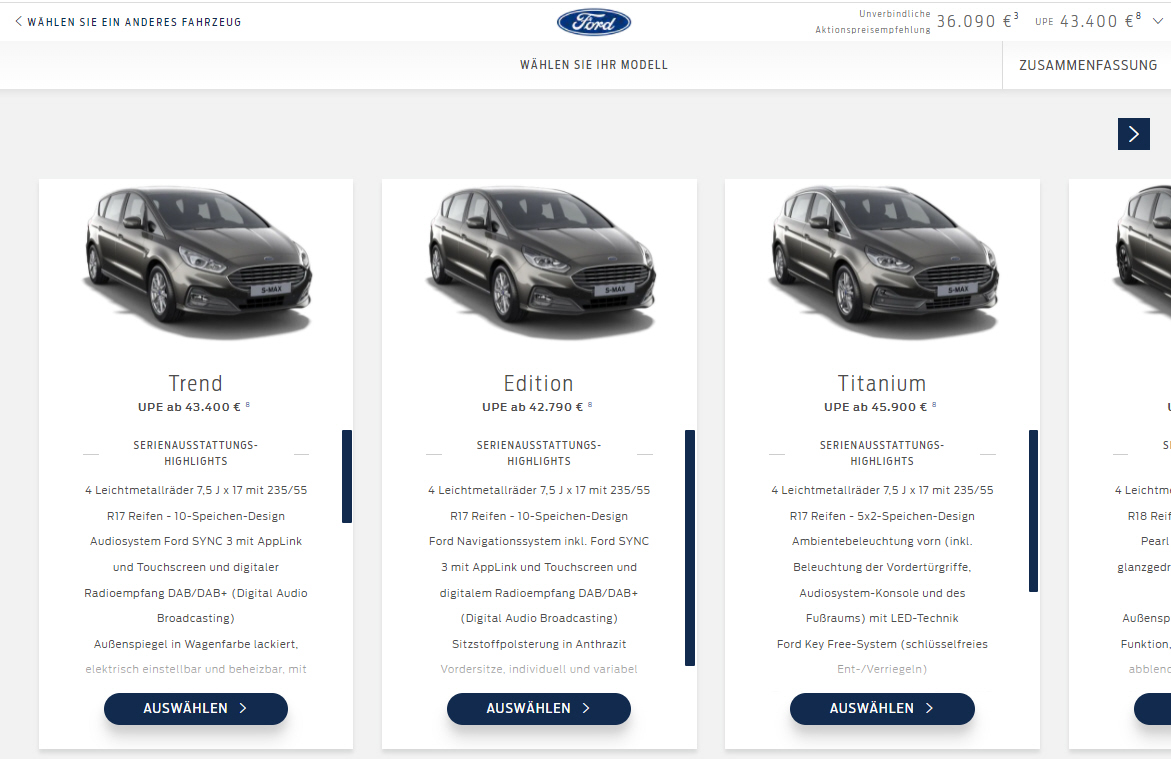Click the 'UPE ab 43.400 €' price
This screenshot has width=1171, height=759.
tap(189, 407)
